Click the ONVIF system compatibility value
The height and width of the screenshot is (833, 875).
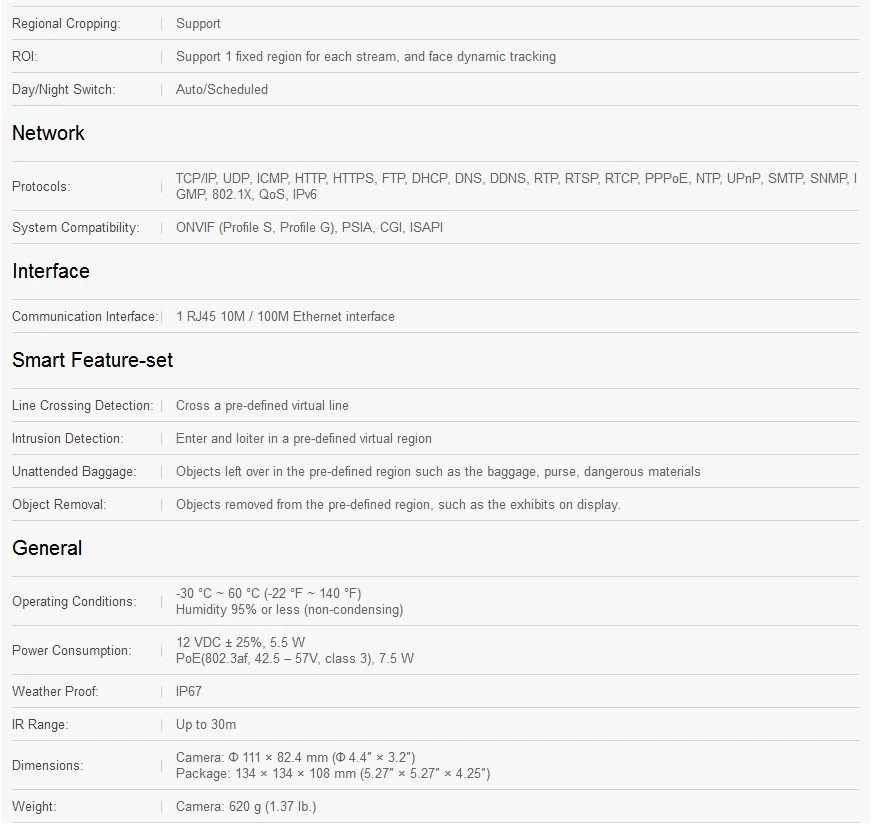[x=309, y=228]
